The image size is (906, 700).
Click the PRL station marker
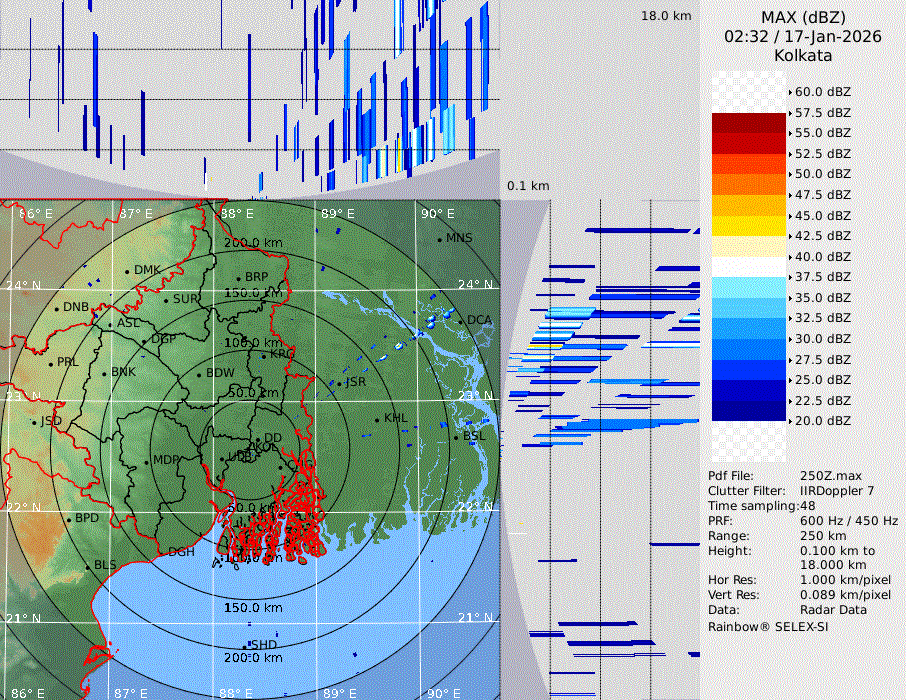click(51, 362)
